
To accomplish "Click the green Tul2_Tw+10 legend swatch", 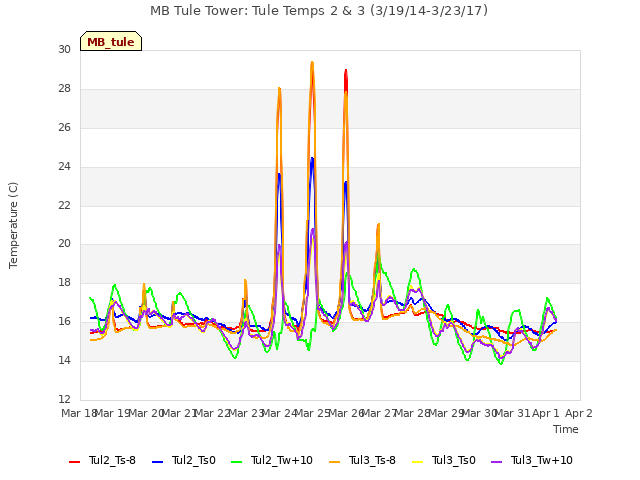I will pos(237,461).
